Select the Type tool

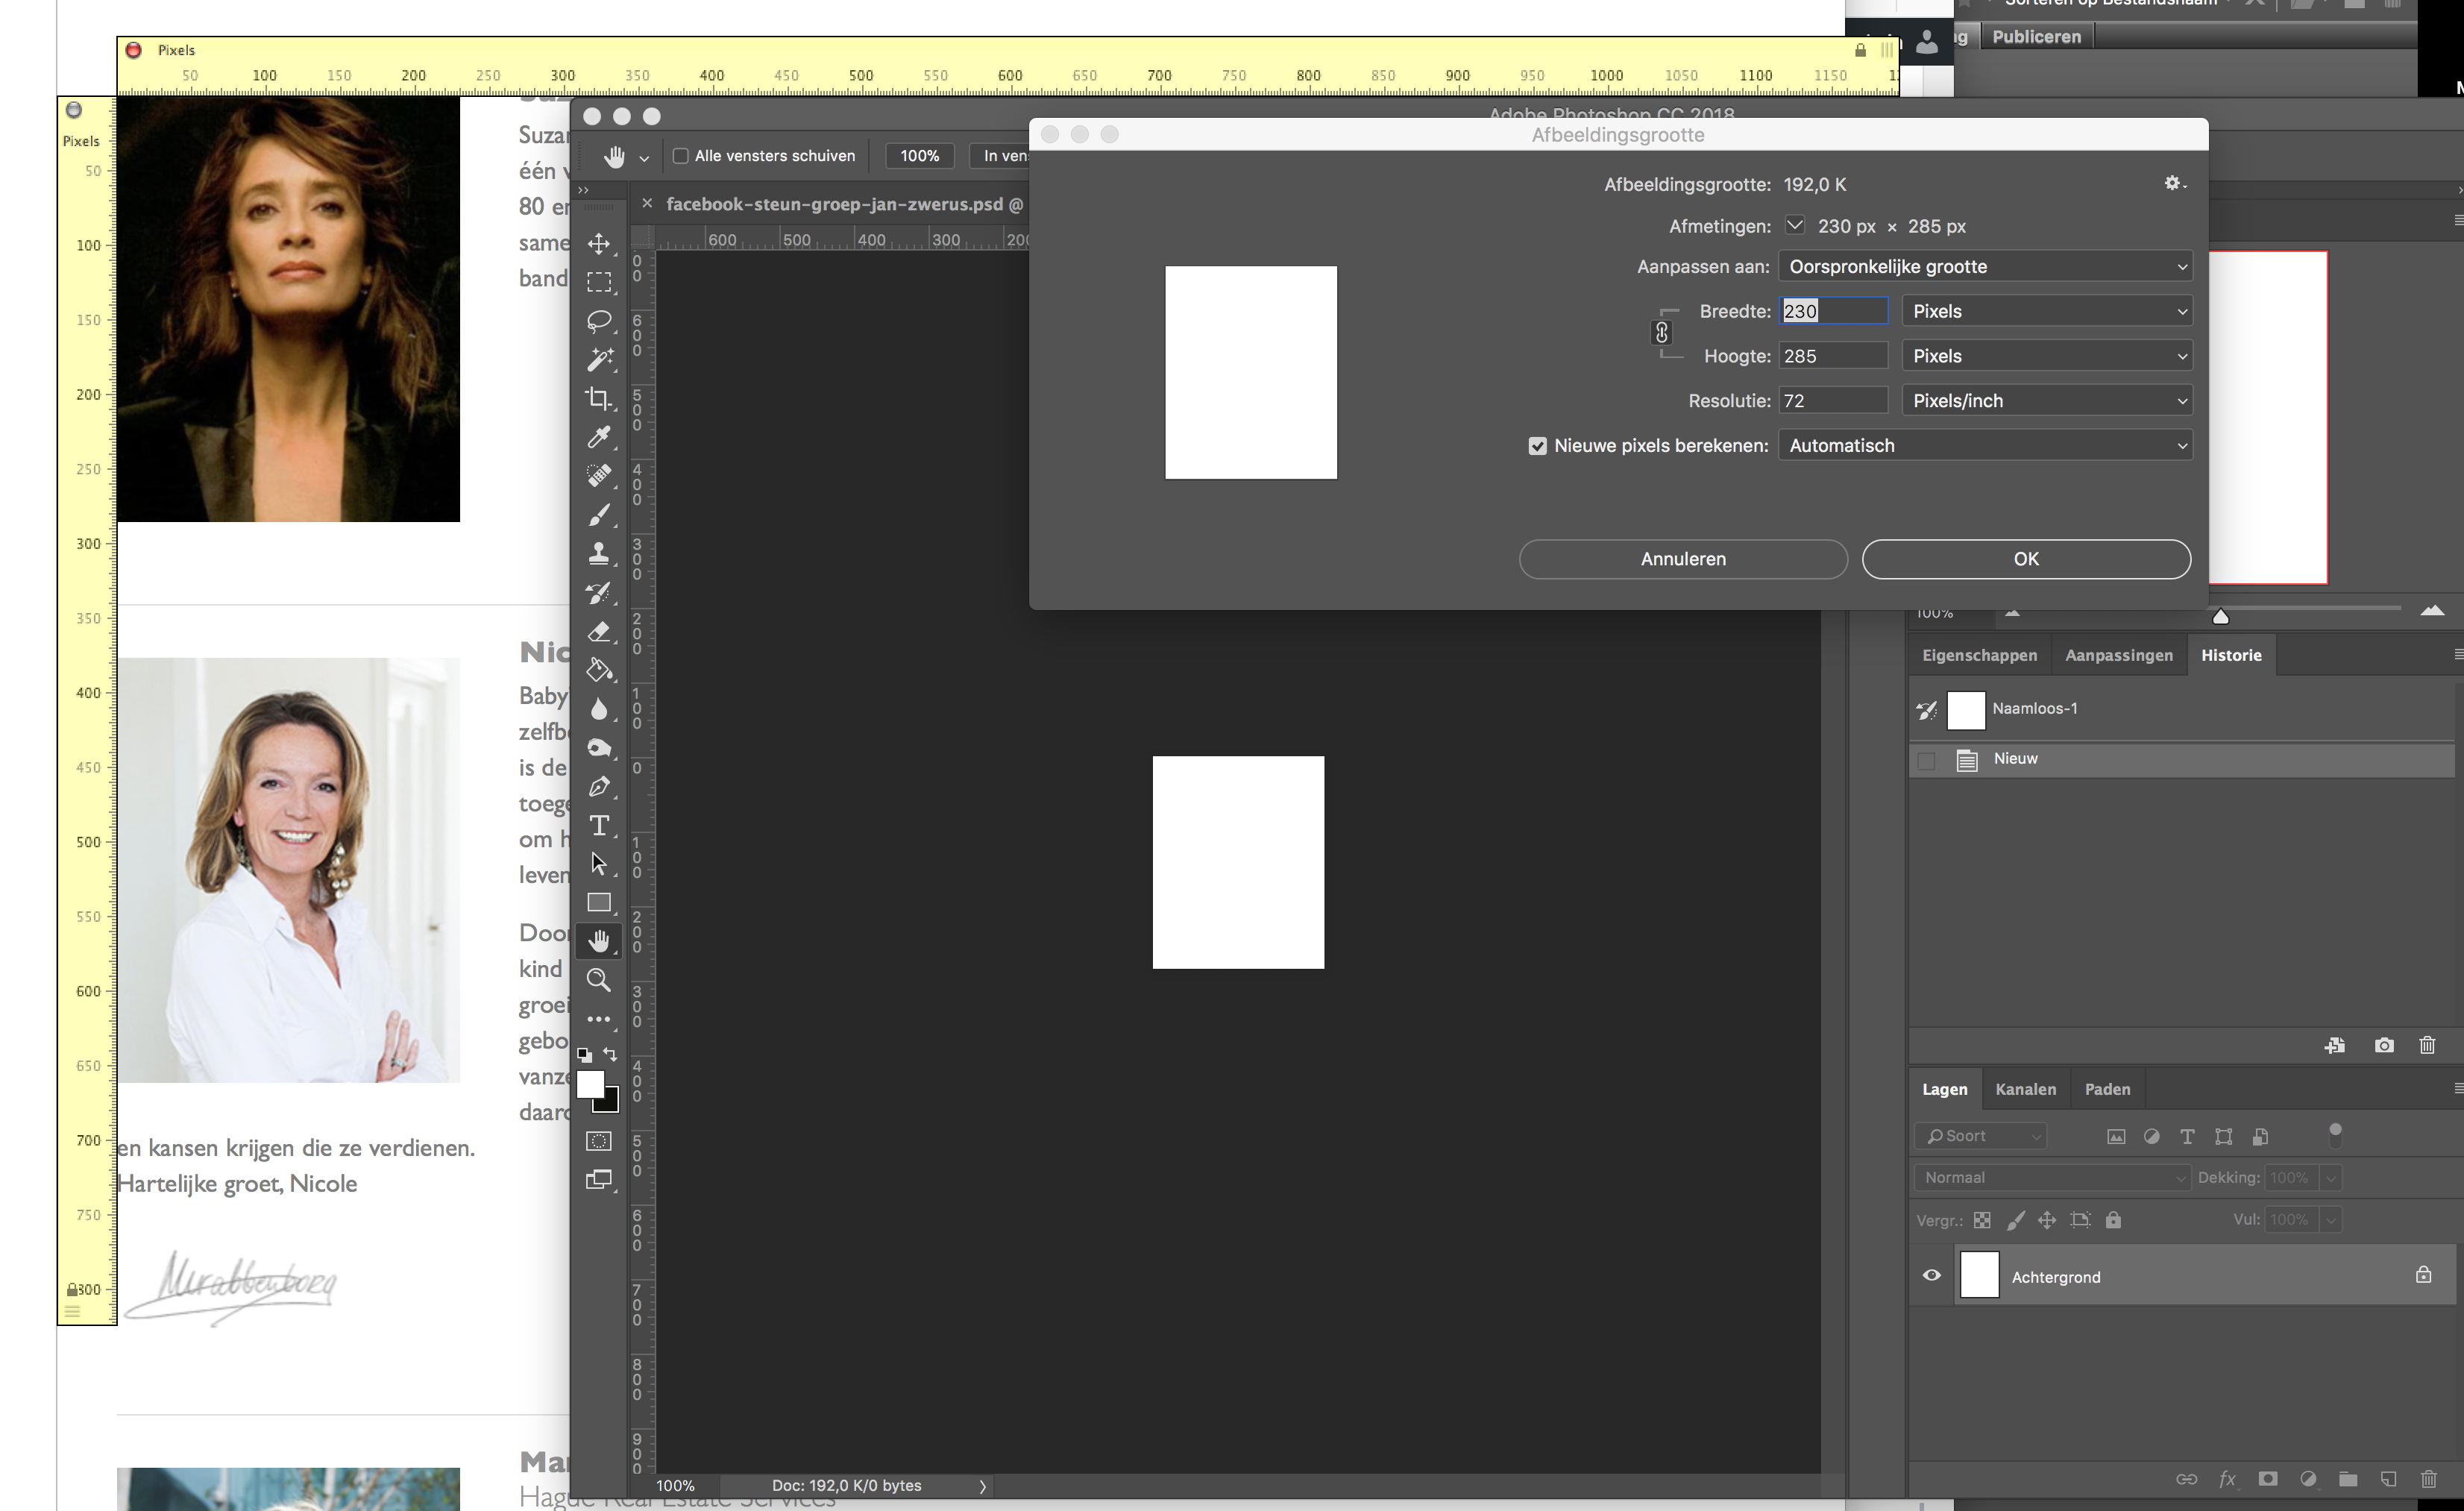(x=598, y=825)
